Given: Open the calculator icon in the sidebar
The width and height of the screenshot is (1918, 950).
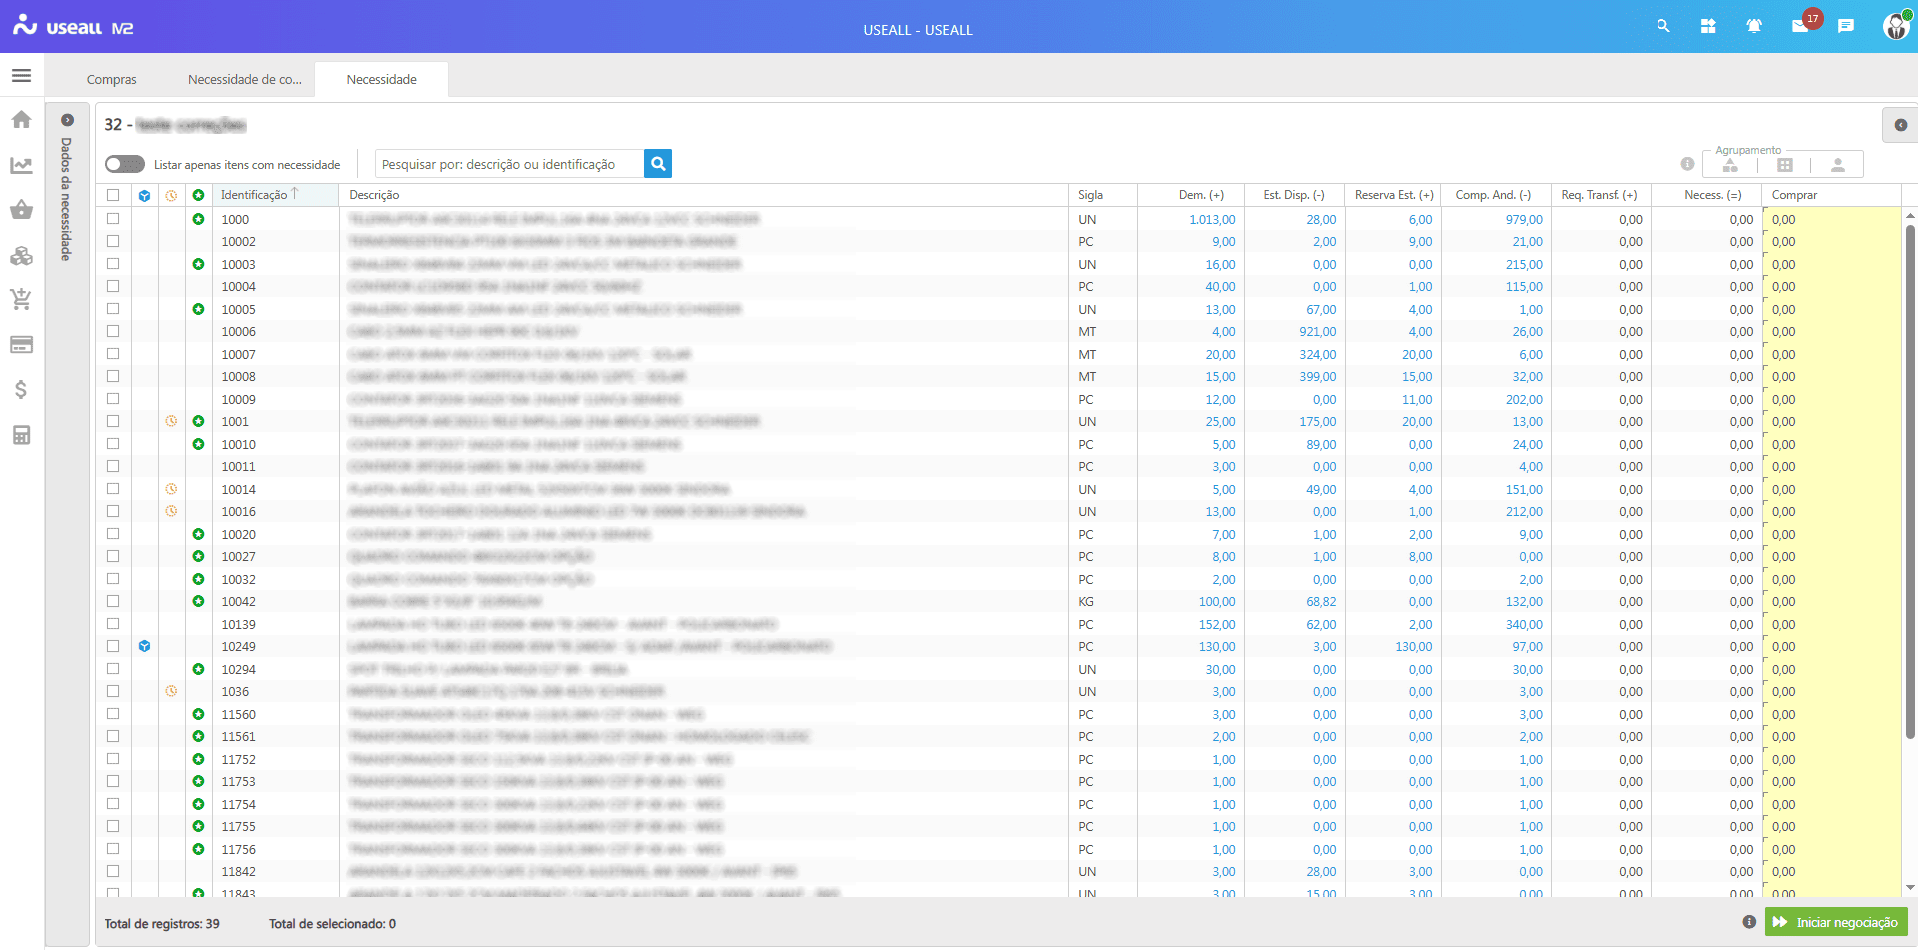Looking at the screenshot, I should coord(21,435).
